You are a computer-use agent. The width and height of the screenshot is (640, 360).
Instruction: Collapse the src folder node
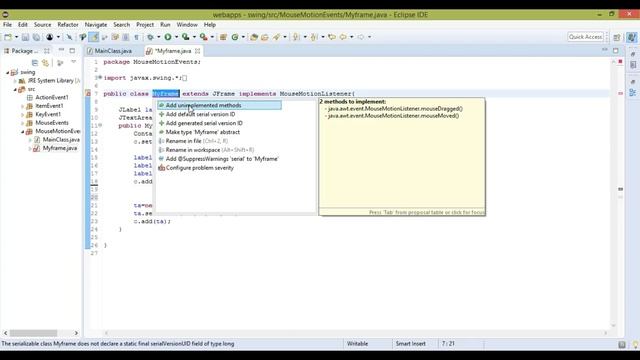(x=15, y=89)
